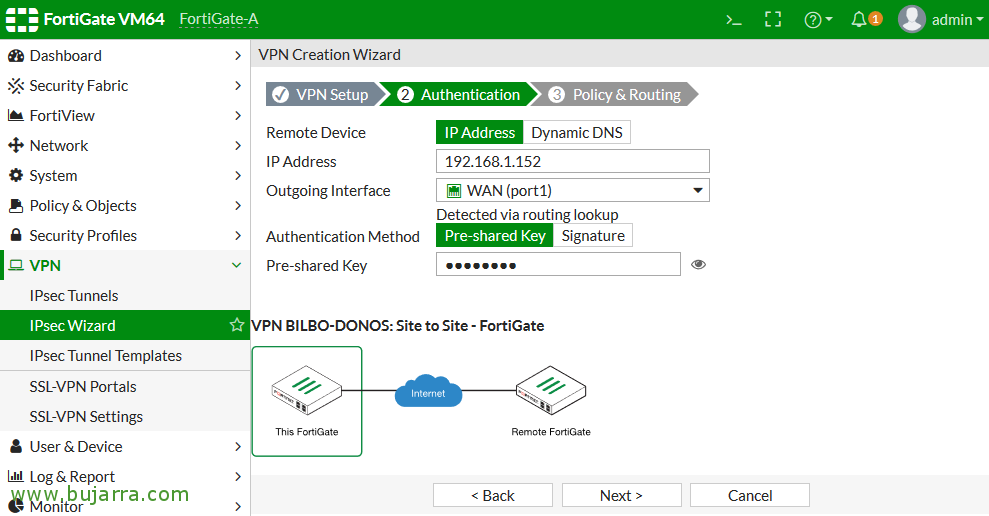Image resolution: width=989 pixels, height=516 pixels.
Task: Choose Signature authentication method
Action: pyautogui.click(x=593, y=235)
